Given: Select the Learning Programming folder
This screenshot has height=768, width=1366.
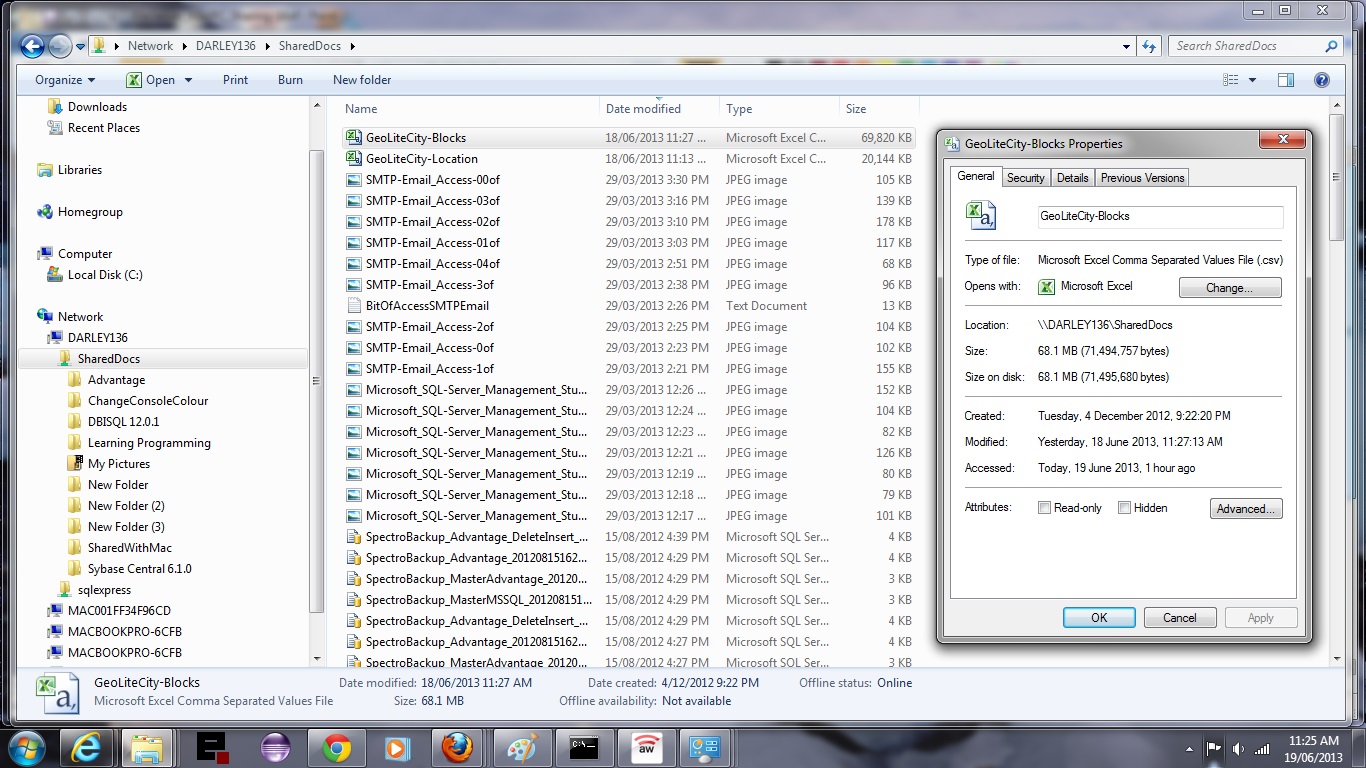Looking at the screenshot, I should [149, 443].
